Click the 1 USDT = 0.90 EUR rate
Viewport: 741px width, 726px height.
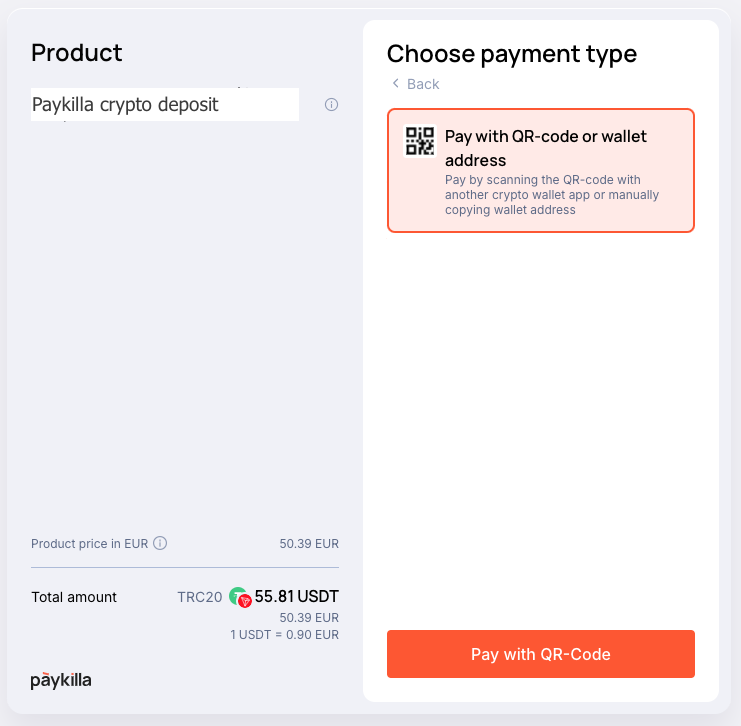(x=284, y=634)
